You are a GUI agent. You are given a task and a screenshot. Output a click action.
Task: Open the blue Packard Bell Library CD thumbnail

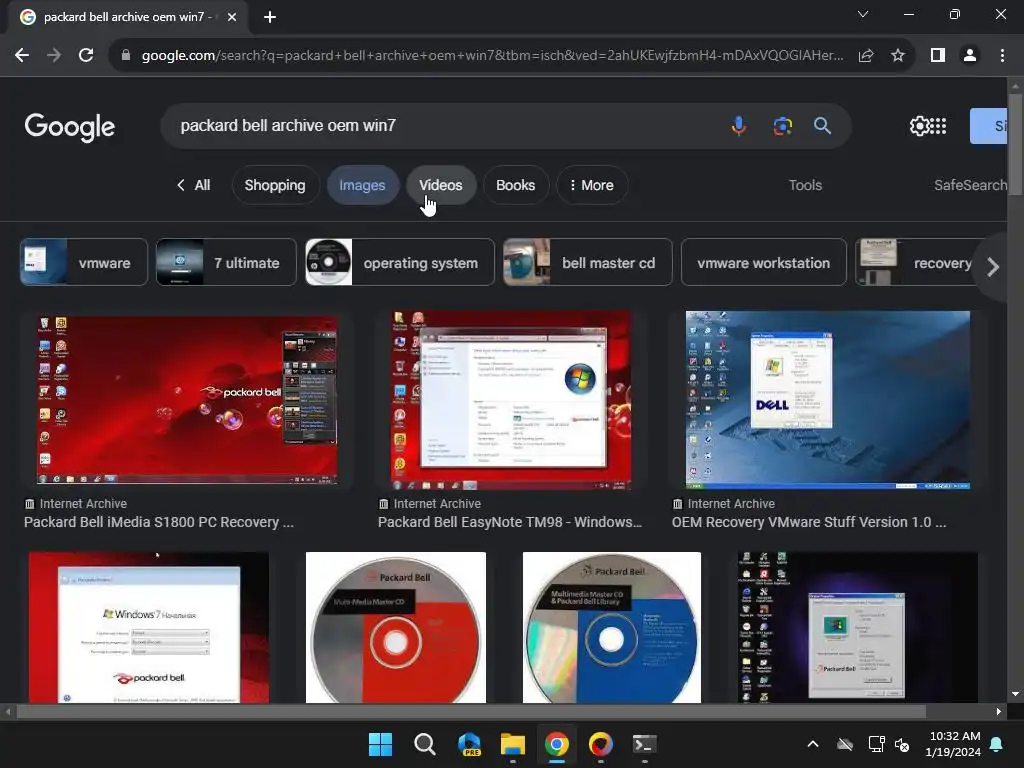click(612, 628)
